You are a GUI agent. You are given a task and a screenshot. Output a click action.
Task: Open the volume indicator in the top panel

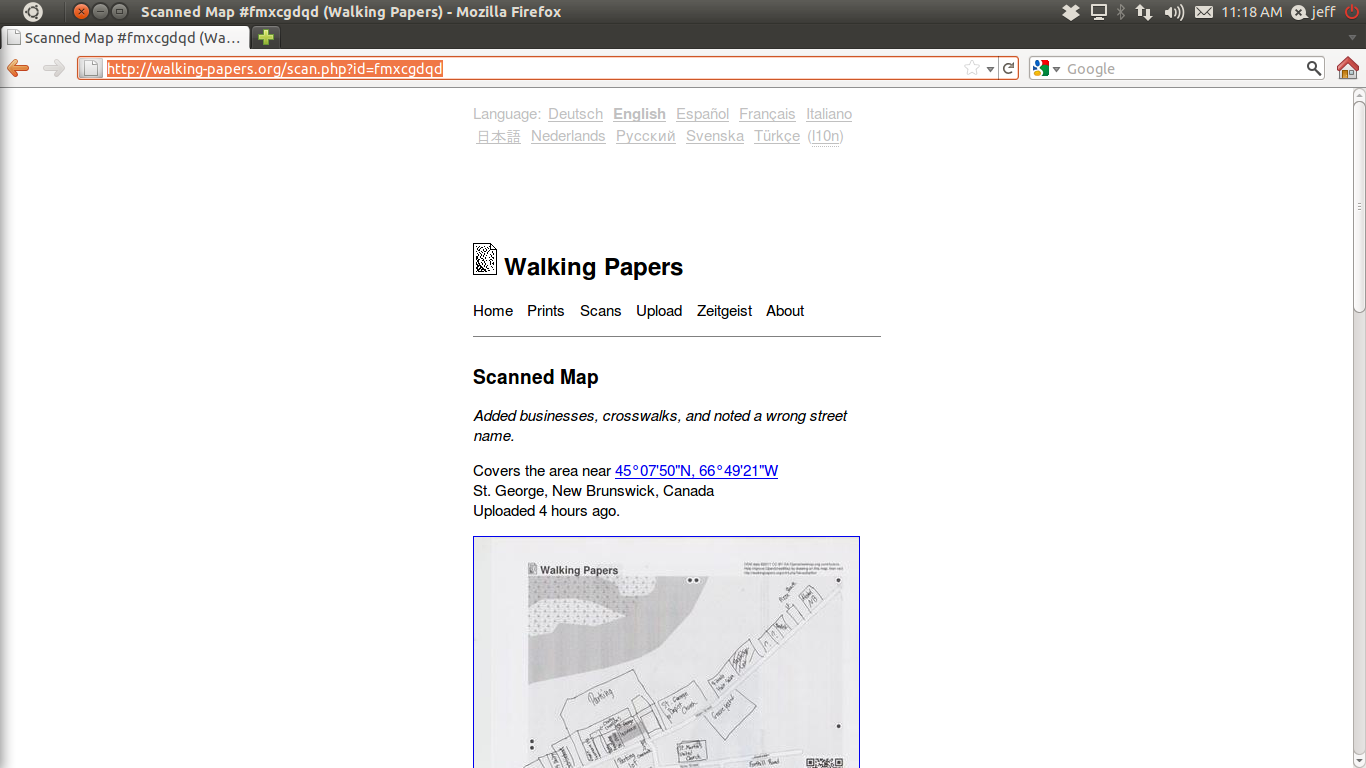tap(1174, 12)
